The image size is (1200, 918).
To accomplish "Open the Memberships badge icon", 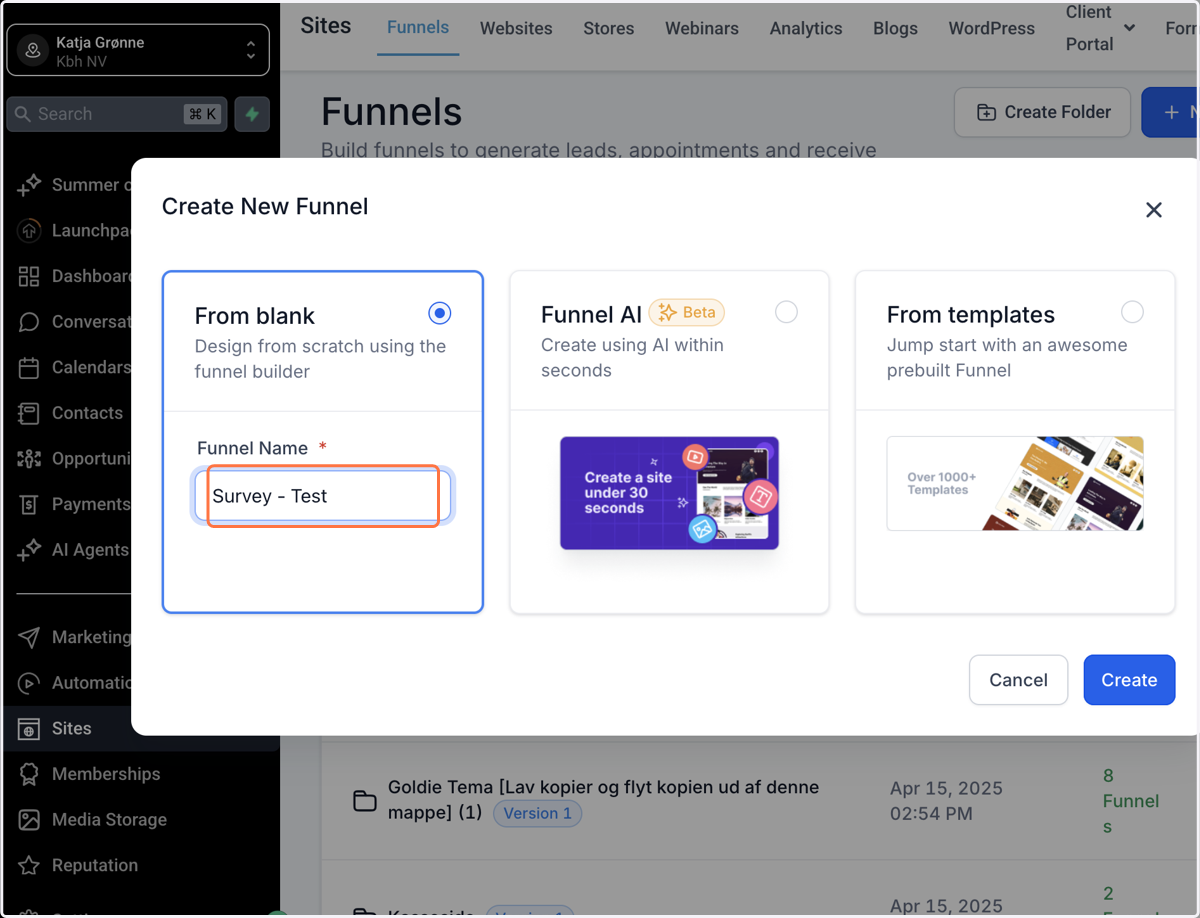I will 29,774.
